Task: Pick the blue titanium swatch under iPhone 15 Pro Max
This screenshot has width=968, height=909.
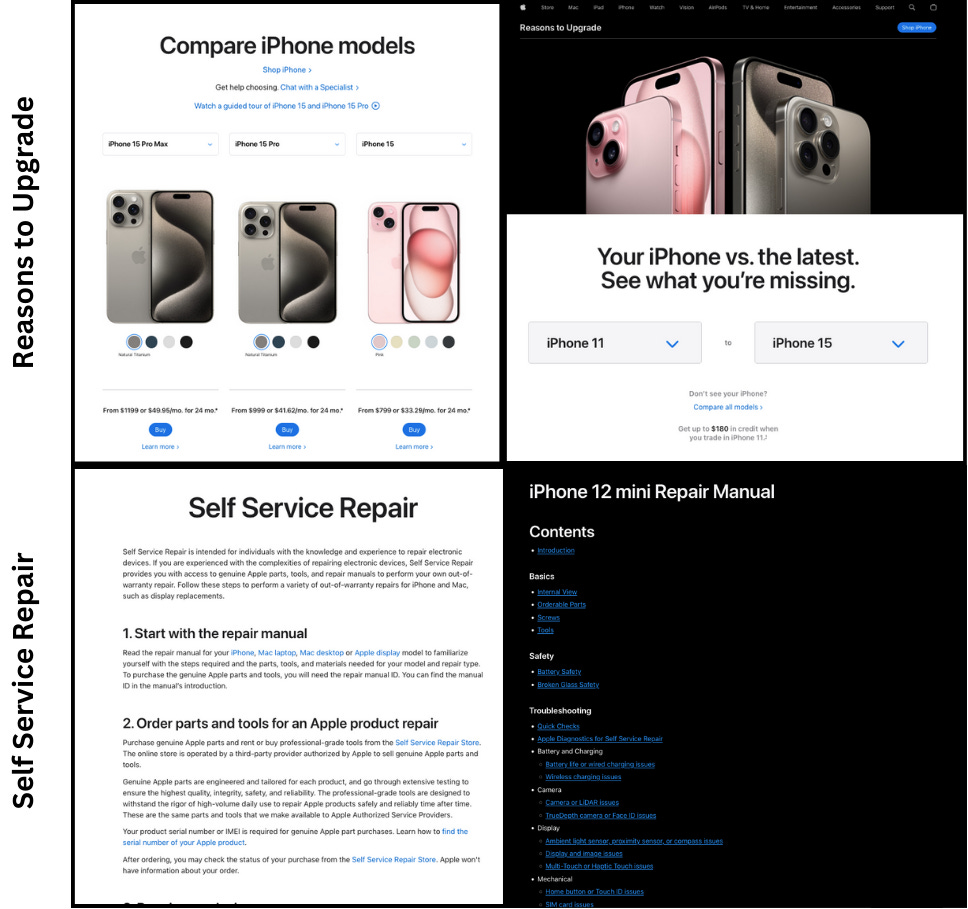Action: click(x=151, y=341)
